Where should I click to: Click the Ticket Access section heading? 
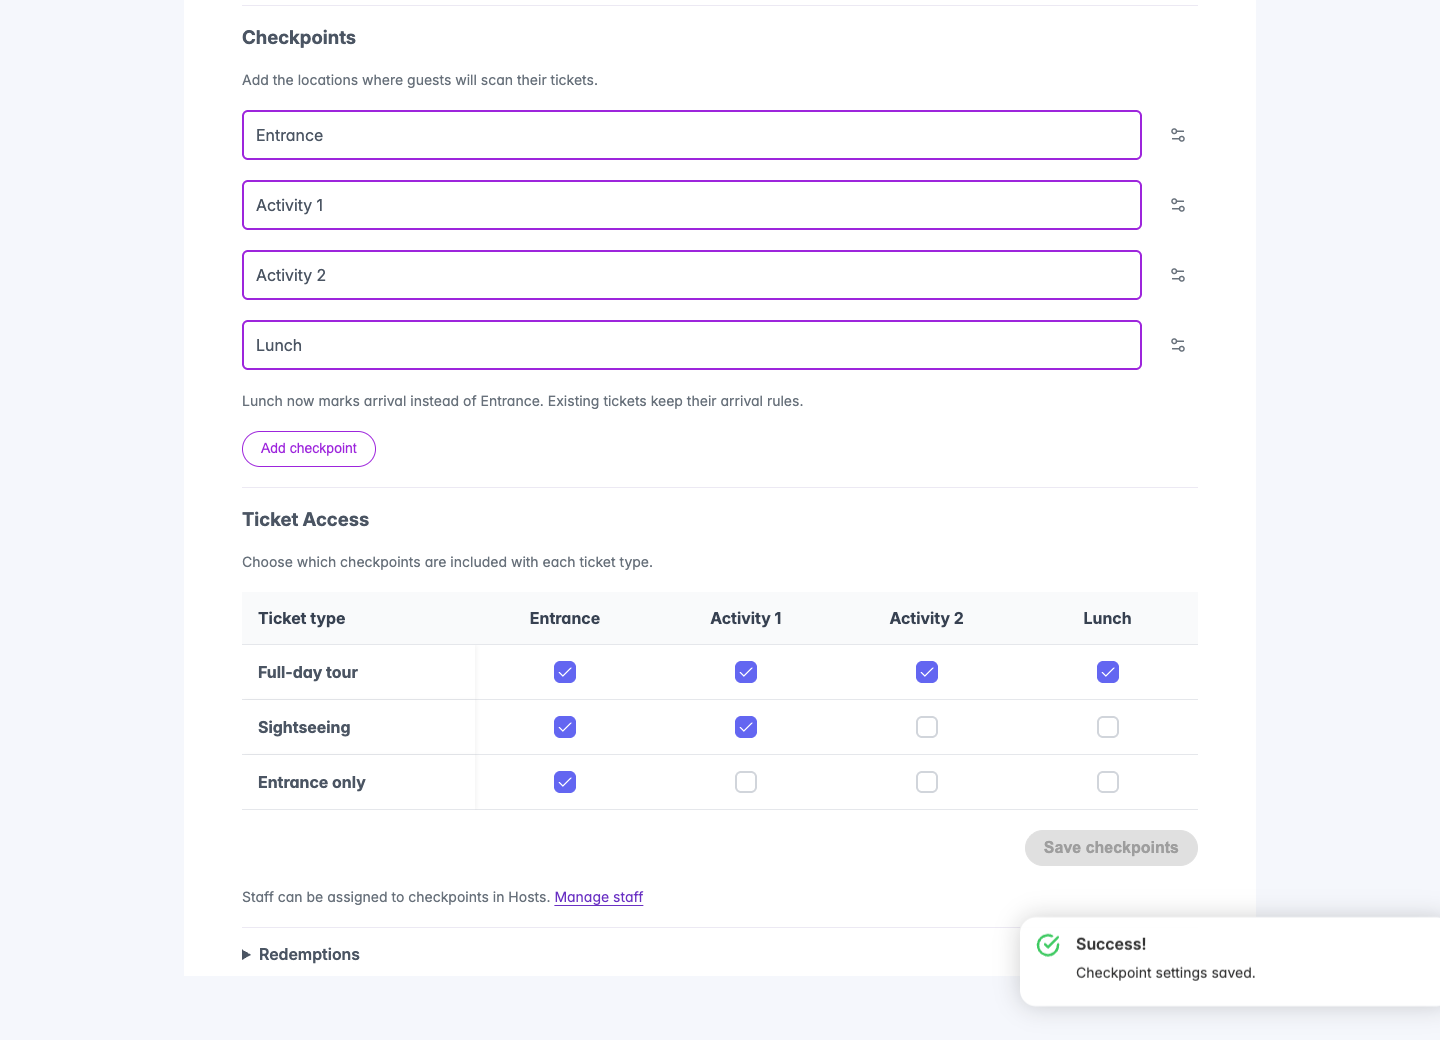pyautogui.click(x=305, y=519)
